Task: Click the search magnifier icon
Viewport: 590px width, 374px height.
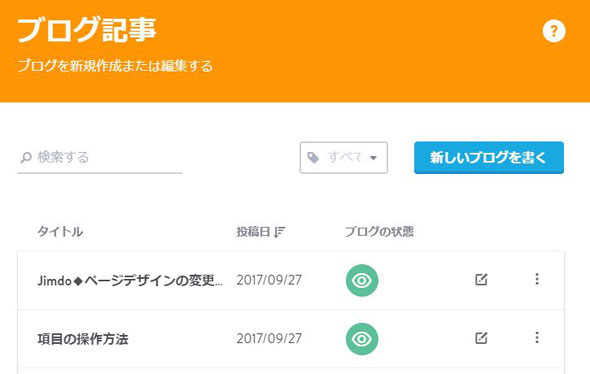Action: coord(26,157)
